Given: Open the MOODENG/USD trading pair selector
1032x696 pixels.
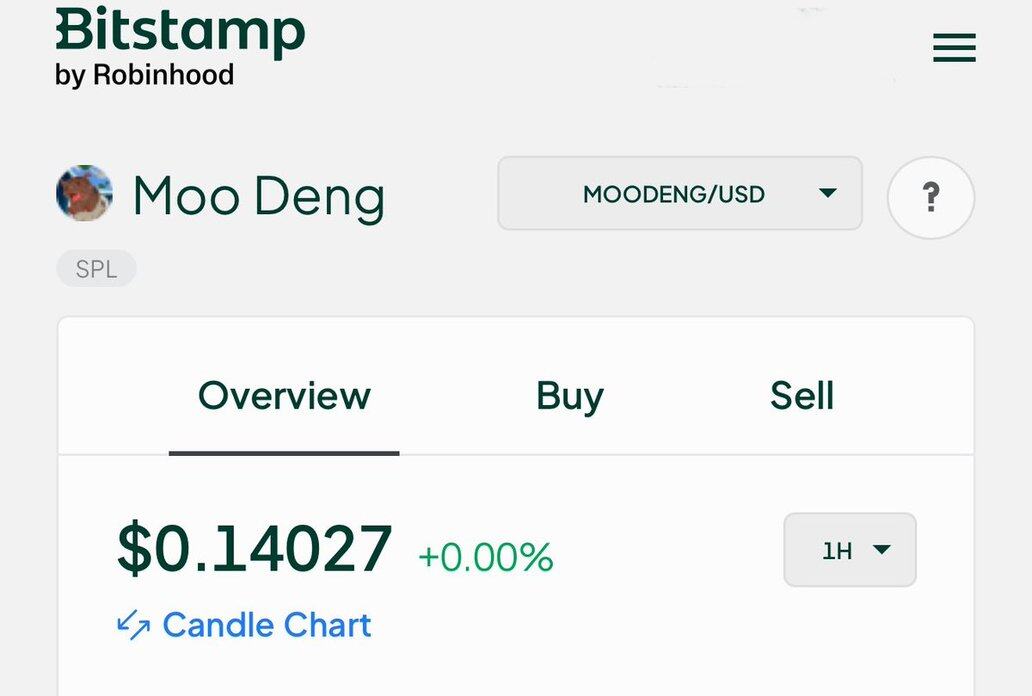Looking at the screenshot, I should (x=680, y=193).
